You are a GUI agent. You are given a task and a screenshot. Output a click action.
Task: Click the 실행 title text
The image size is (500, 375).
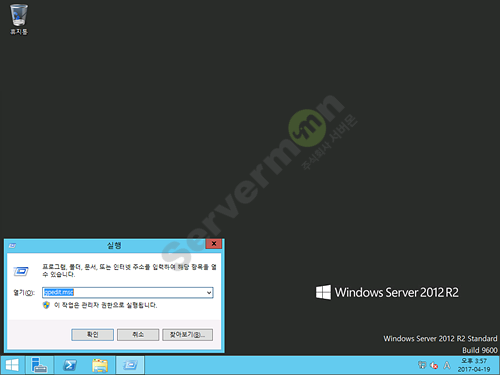114,246
